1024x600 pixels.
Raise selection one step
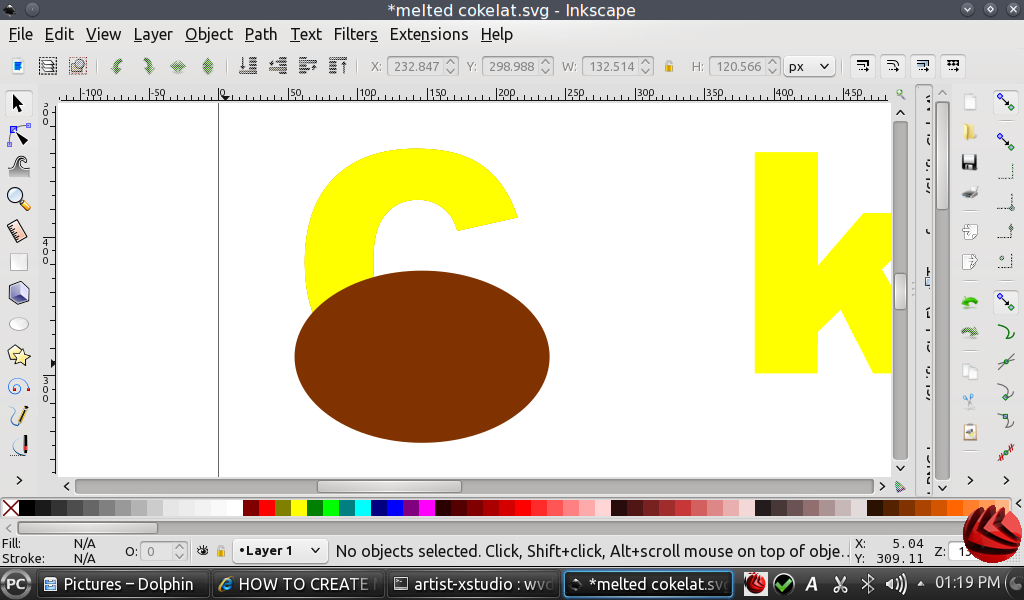pyautogui.click(x=308, y=66)
